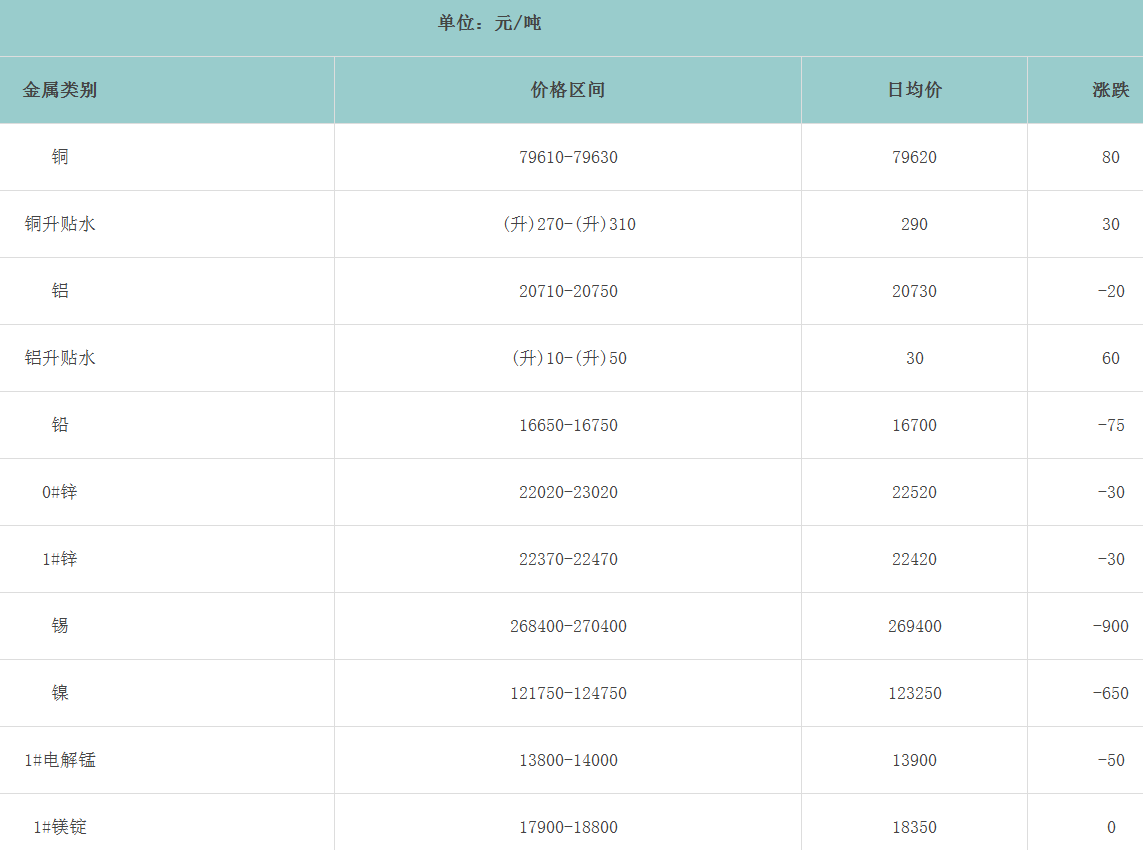Viewport: 1143px width, 850px height.
Task: Select the (升)270-(升)310 price range cell
Action: tap(568, 224)
